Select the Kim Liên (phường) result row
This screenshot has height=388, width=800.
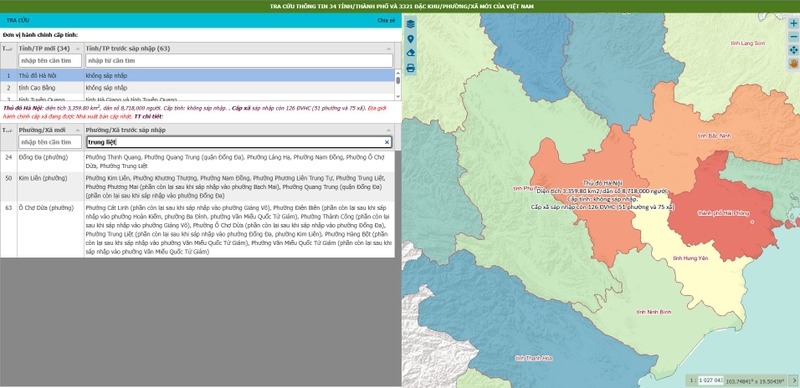[x=197, y=187]
